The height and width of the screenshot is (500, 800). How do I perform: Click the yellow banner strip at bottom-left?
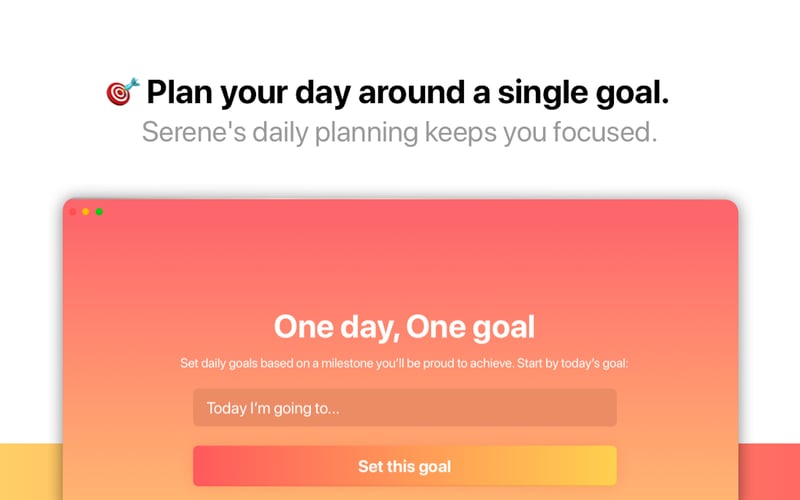(30, 472)
